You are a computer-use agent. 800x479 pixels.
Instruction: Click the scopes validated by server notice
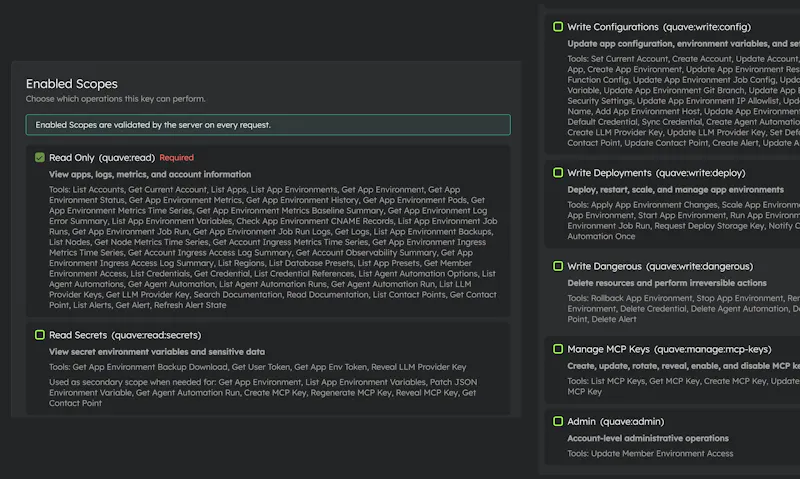click(268, 125)
